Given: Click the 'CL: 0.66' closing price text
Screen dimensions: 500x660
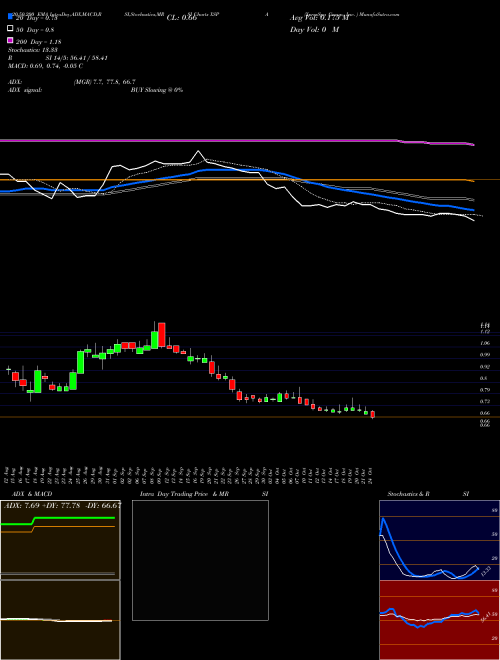Looking at the screenshot, I should click(x=182, y=18).
